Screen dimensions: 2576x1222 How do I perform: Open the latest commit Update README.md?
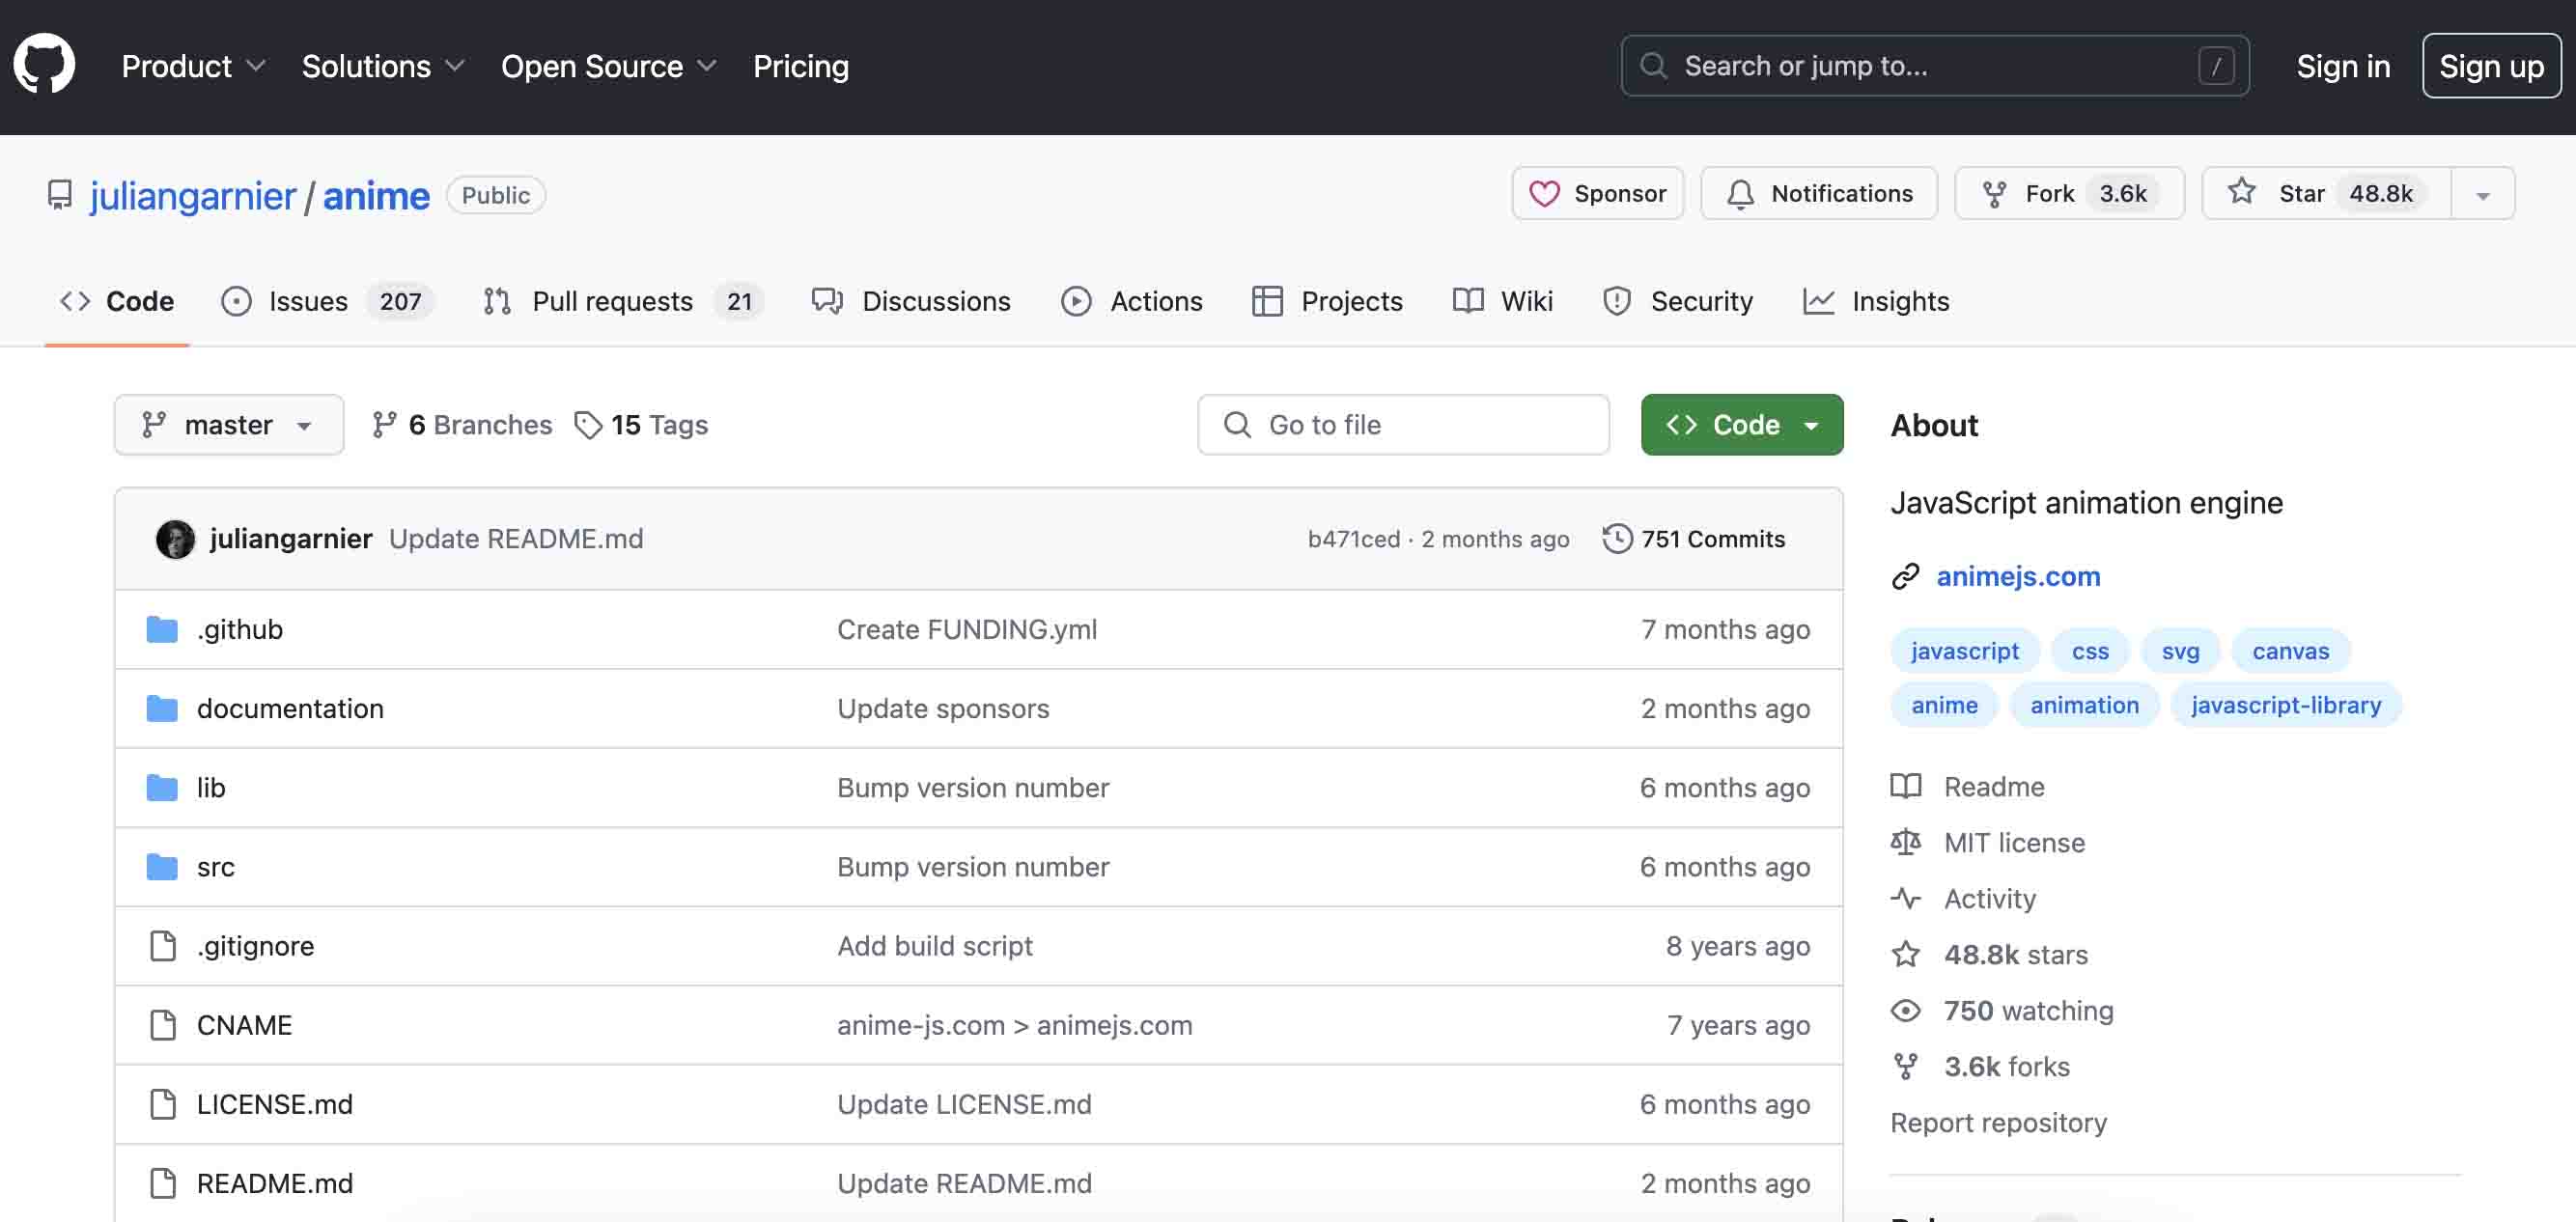click(x=516, y=539)
